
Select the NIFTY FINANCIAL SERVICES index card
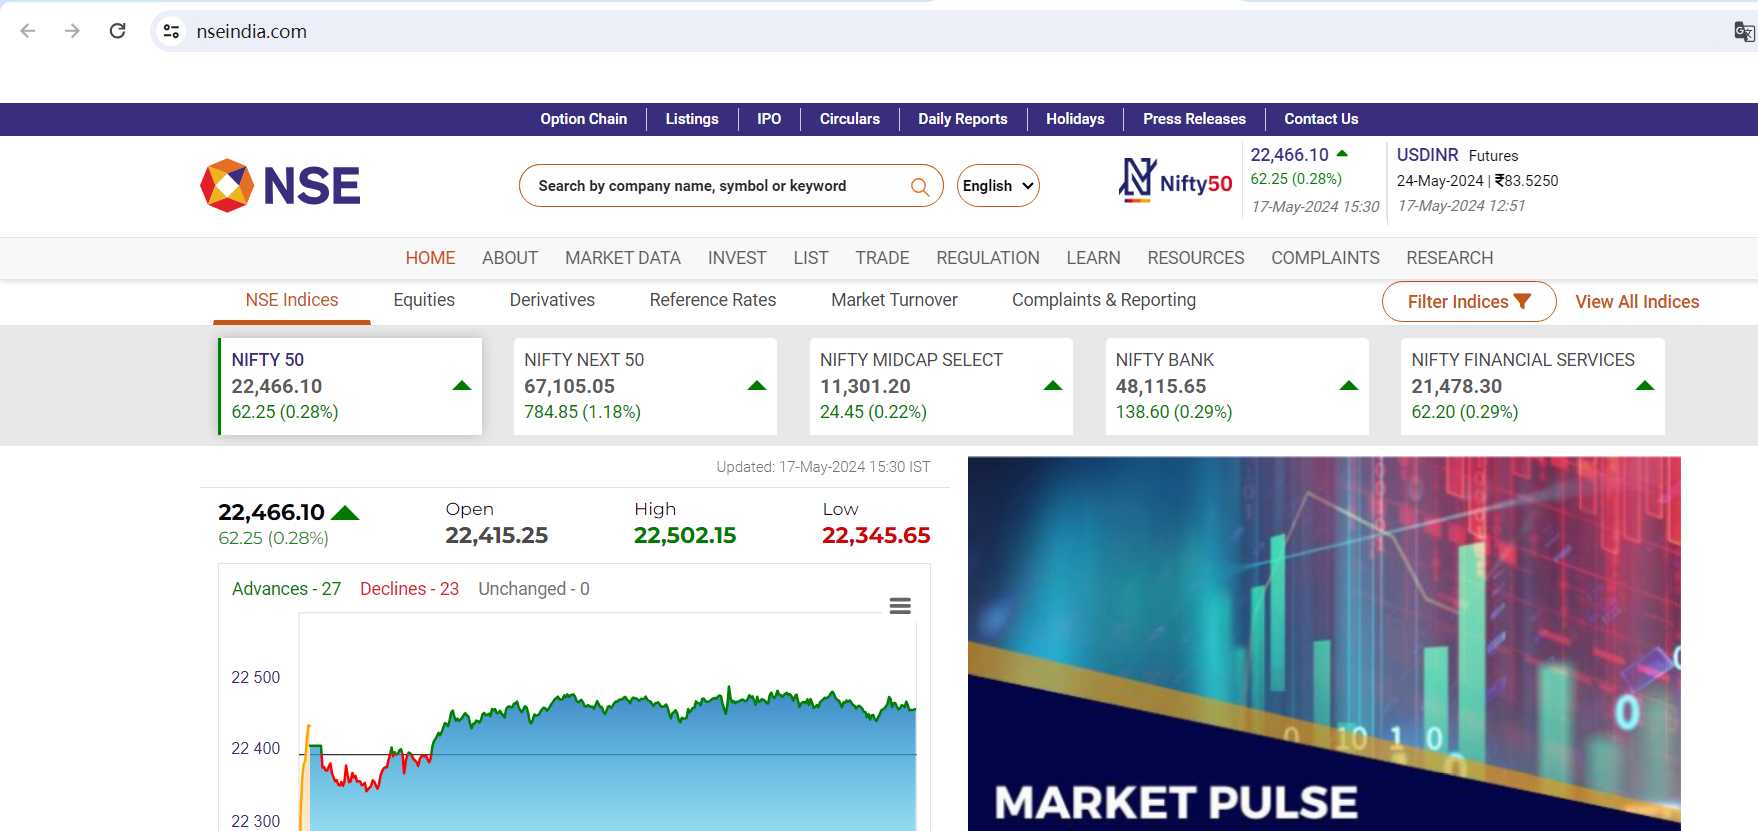pos(1533,386)
